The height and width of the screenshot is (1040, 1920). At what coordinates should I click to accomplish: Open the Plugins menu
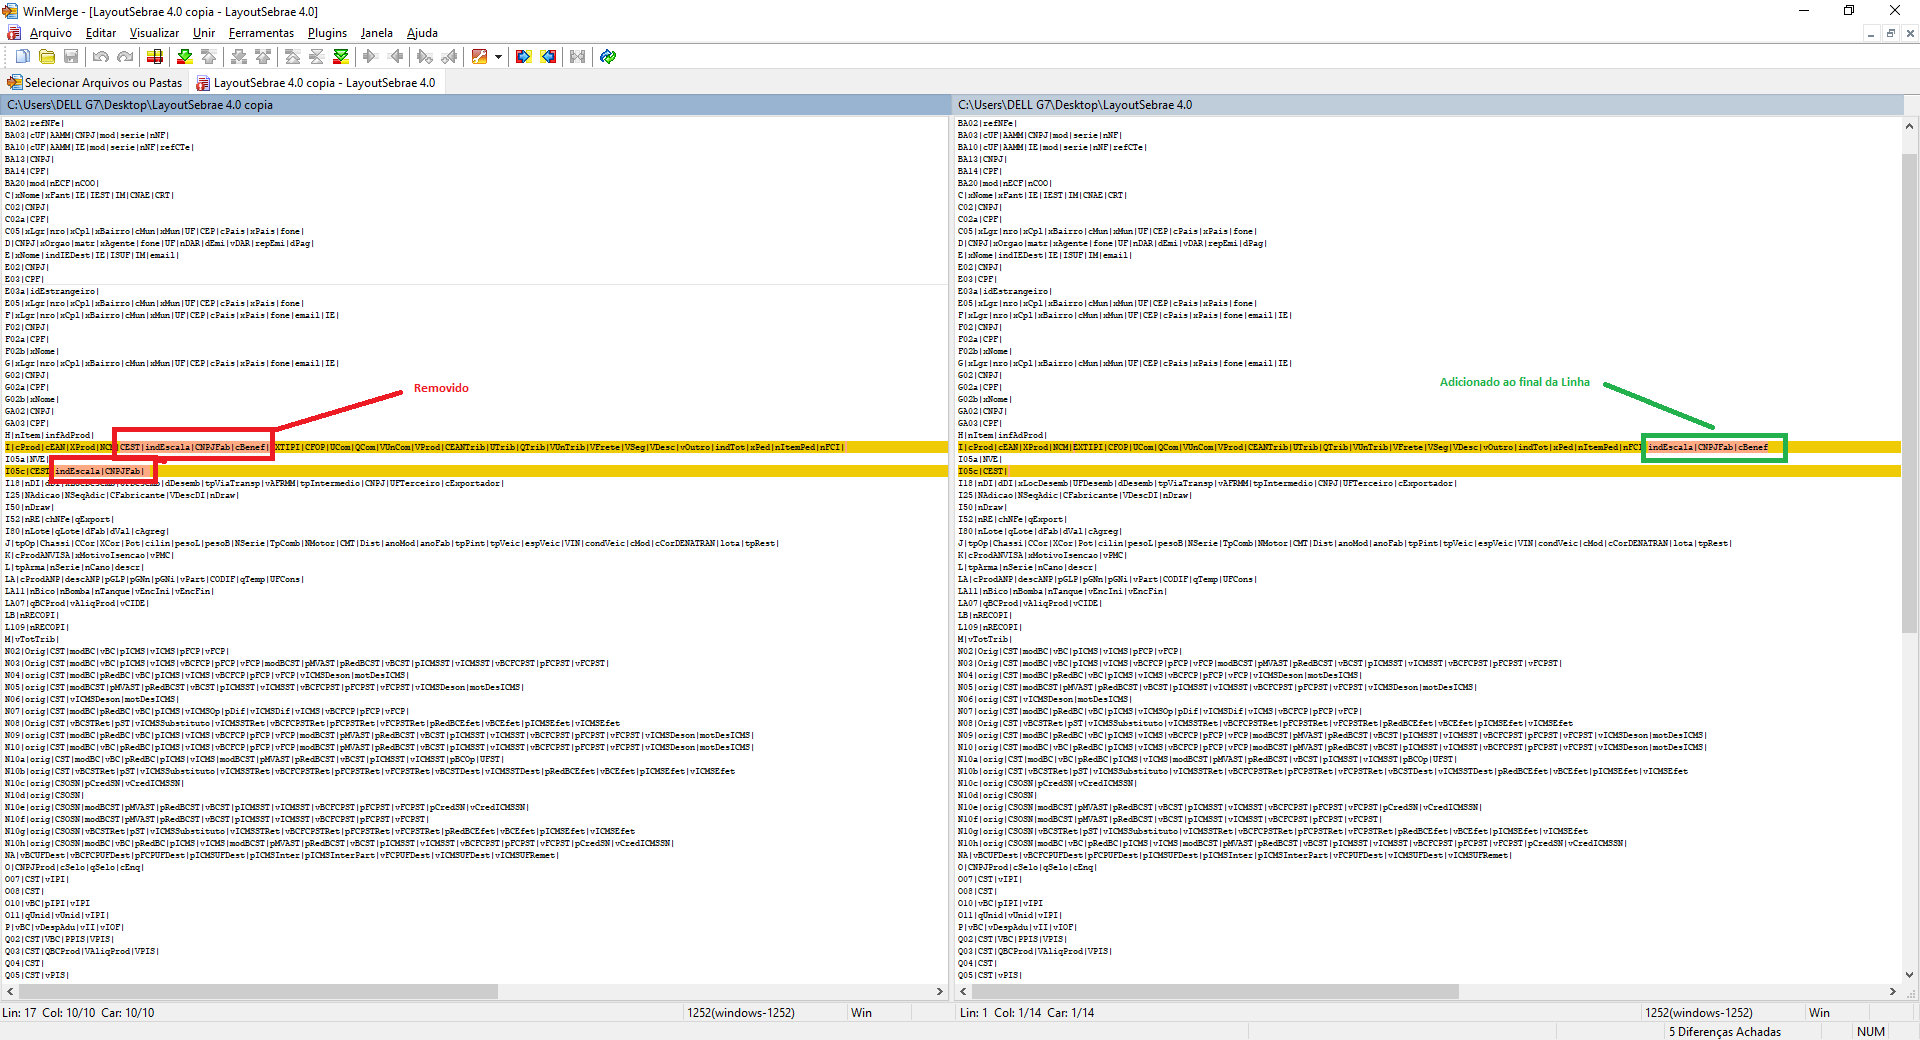pyautogui.click(x=327, y=33)
